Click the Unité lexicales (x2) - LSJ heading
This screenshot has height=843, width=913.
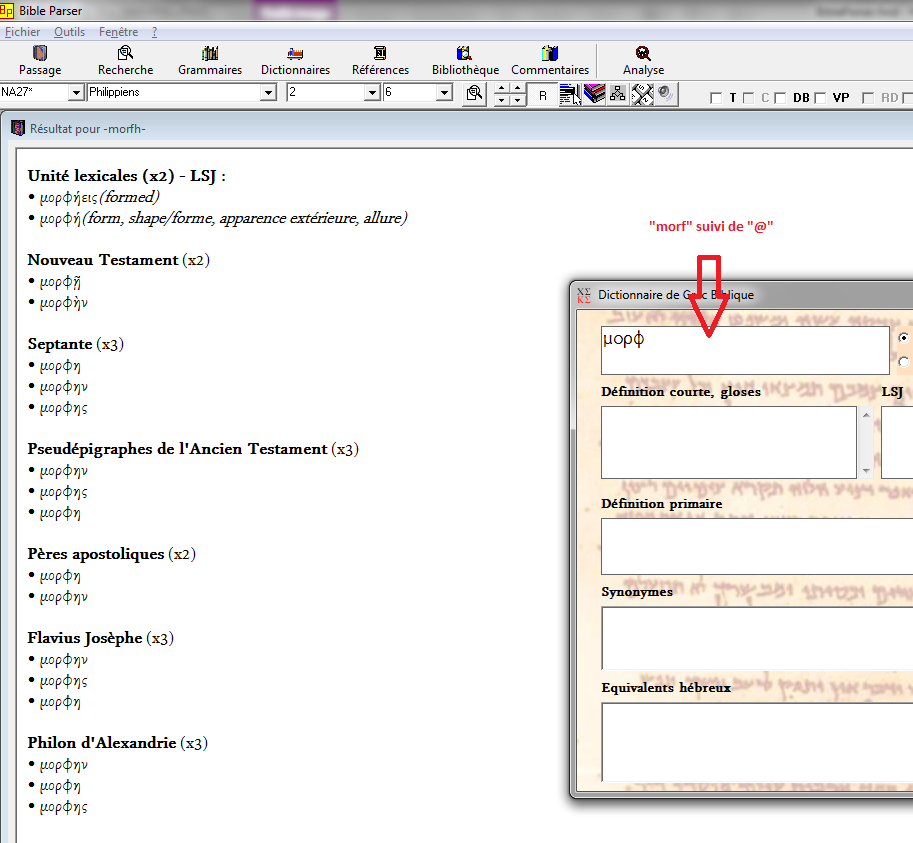tap(126, 176)
